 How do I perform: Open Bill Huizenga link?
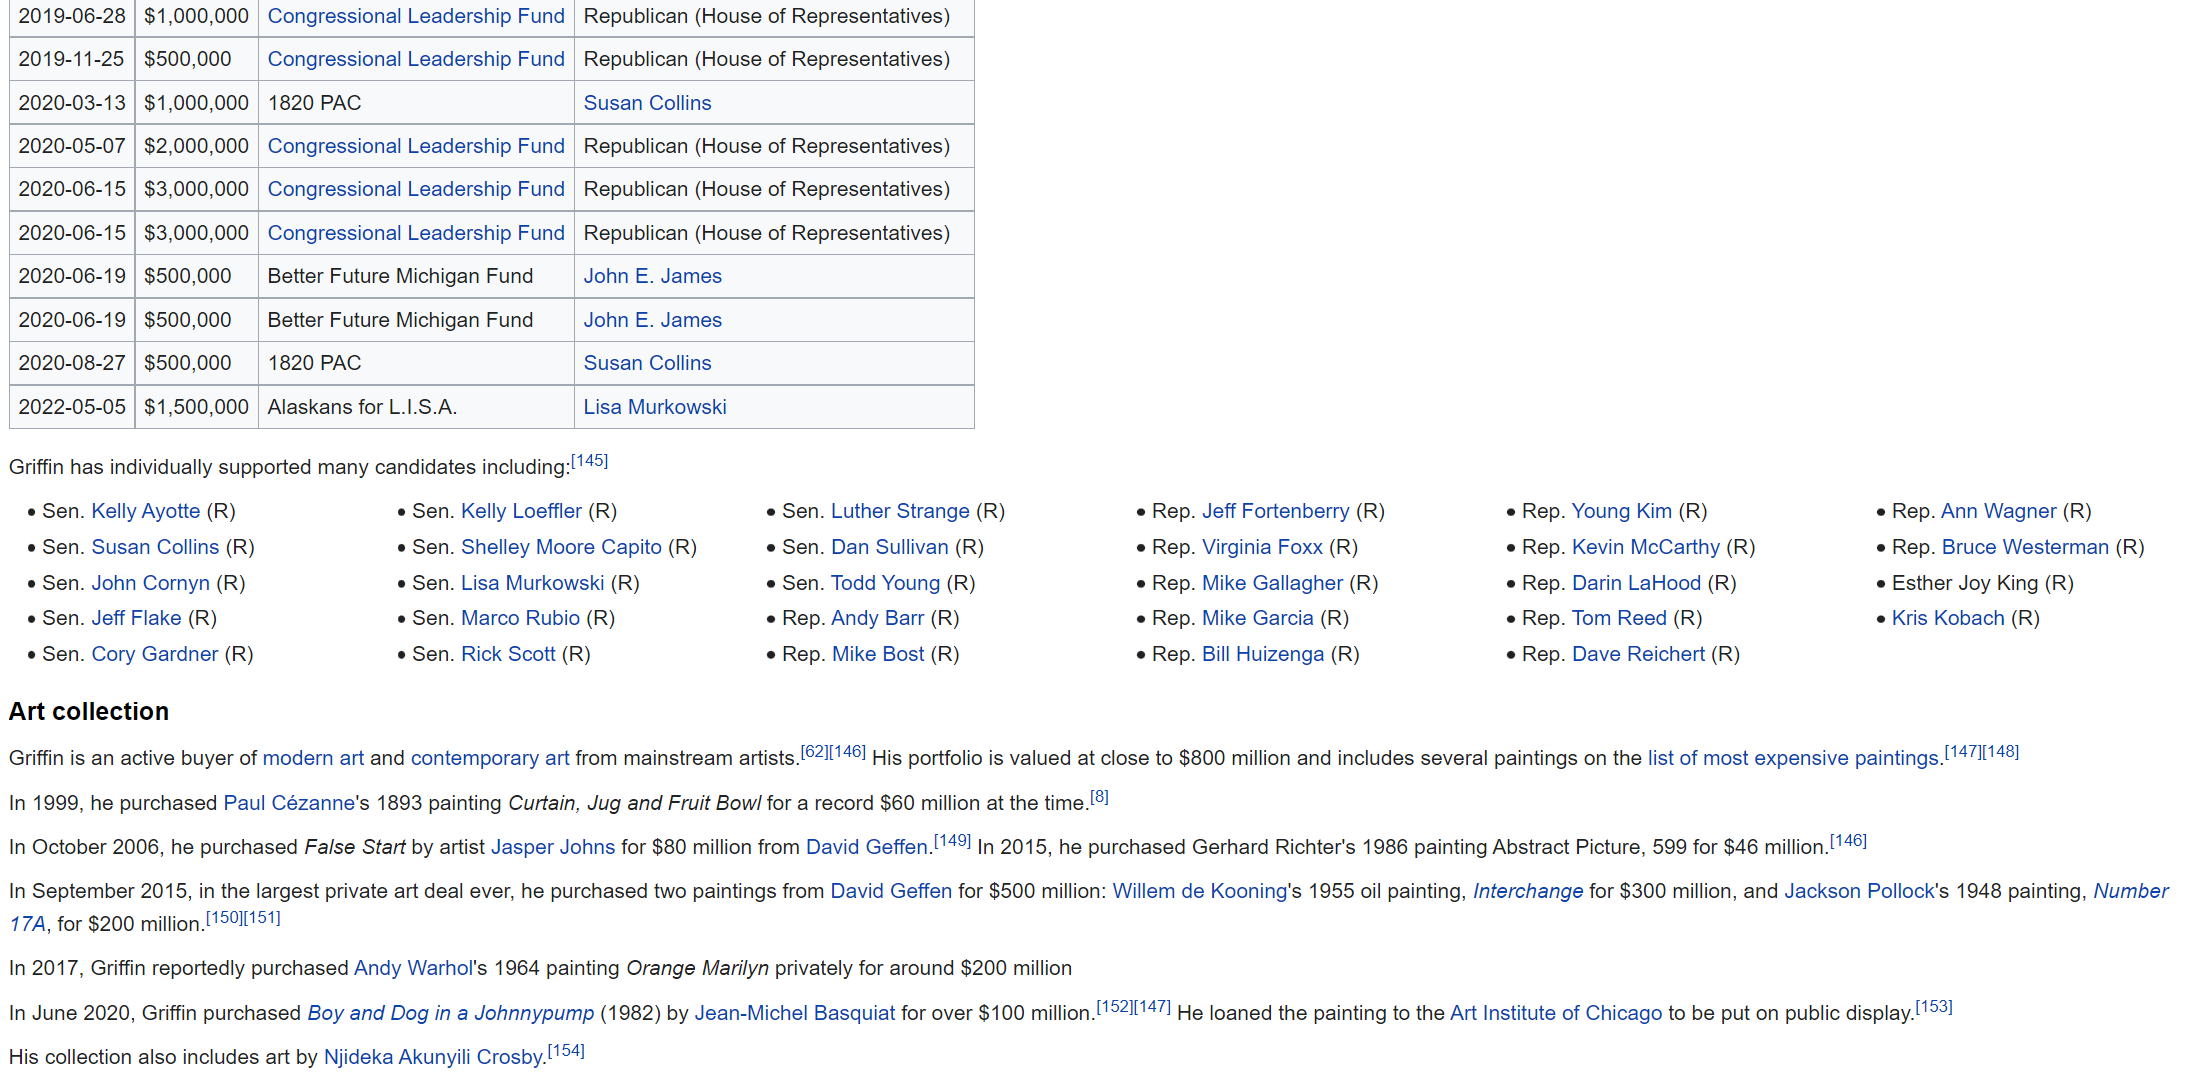(x=1263, y=654)
